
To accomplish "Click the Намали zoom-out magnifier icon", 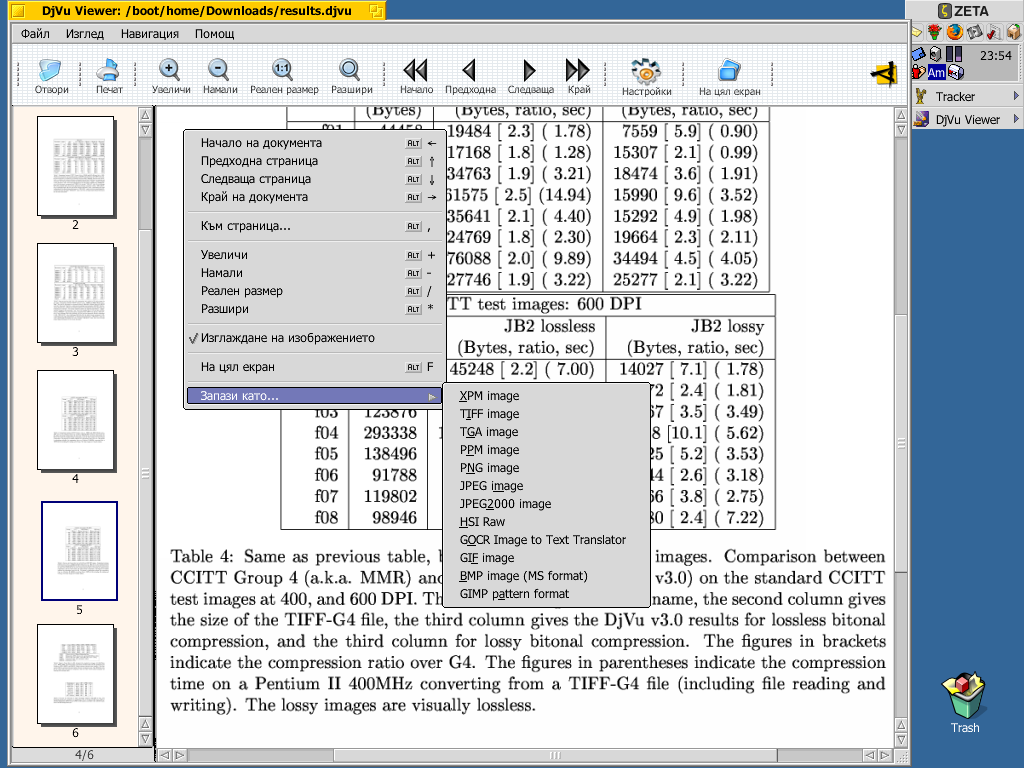I will 219,70.
